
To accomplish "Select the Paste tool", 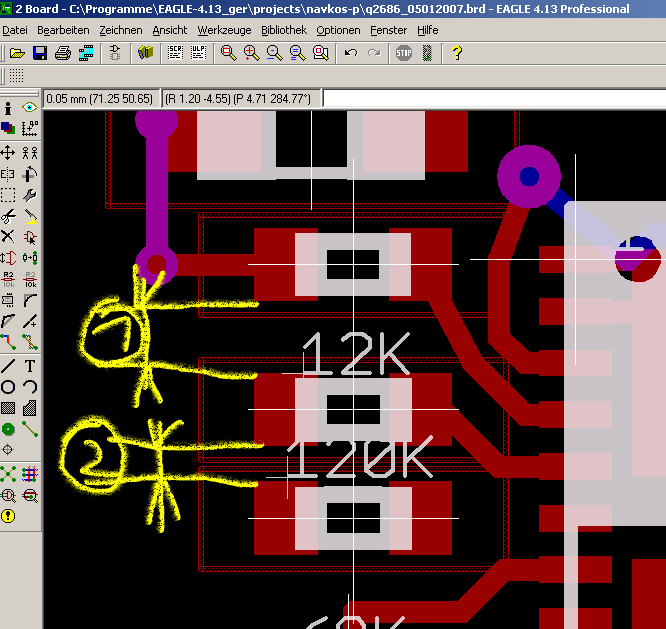I will (x=29, y=217).
